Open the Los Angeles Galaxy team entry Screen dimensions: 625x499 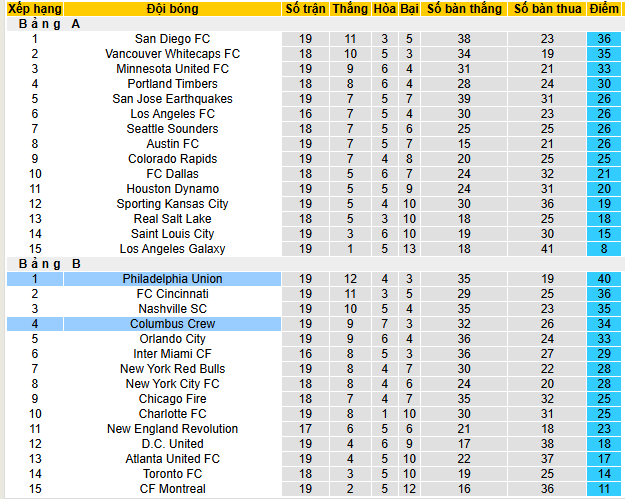coord(172,249)
